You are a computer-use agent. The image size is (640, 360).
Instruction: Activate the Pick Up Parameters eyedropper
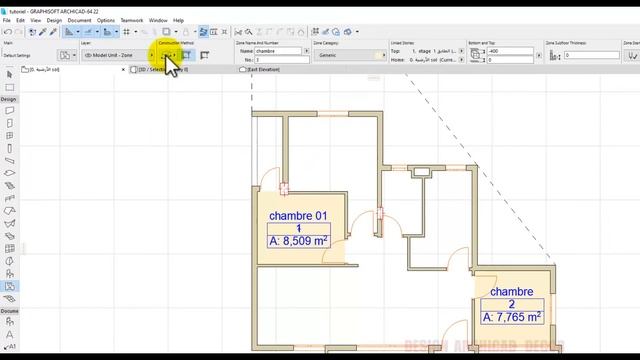[42, 32]
